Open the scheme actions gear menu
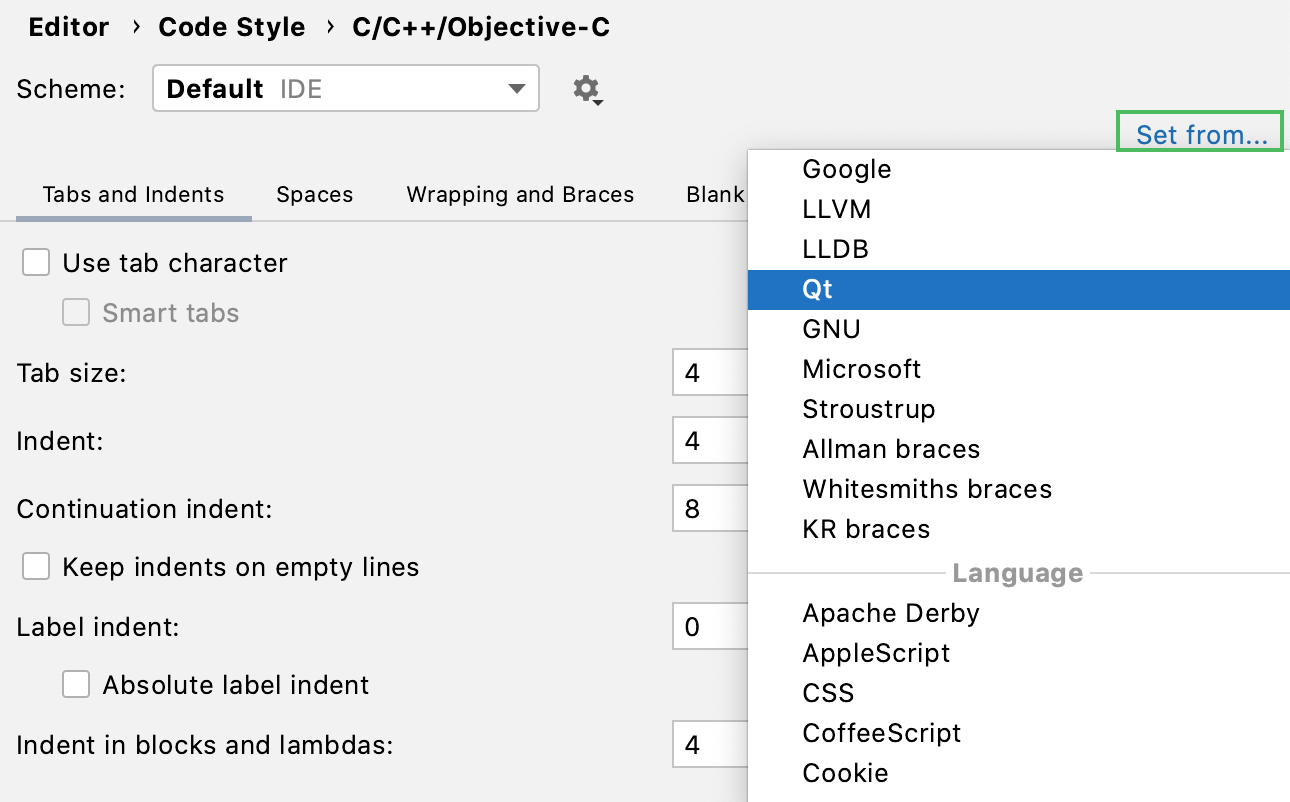Viewport: 1290px width, 802px height. (587, 89)
